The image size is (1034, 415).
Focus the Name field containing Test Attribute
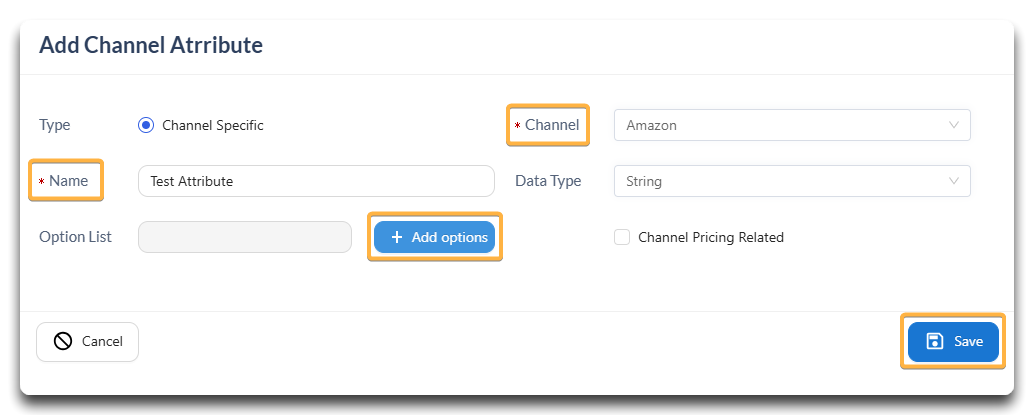(316, 181)
